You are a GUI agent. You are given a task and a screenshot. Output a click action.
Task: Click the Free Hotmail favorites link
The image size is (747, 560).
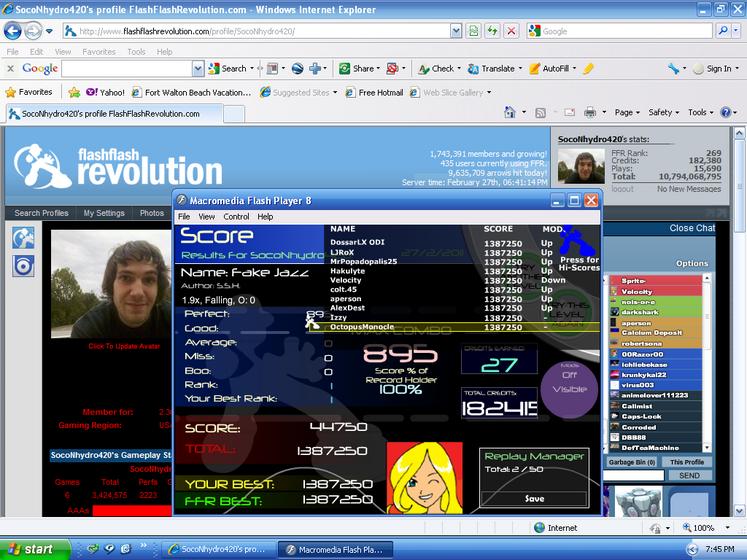click(x=374, y=92)
